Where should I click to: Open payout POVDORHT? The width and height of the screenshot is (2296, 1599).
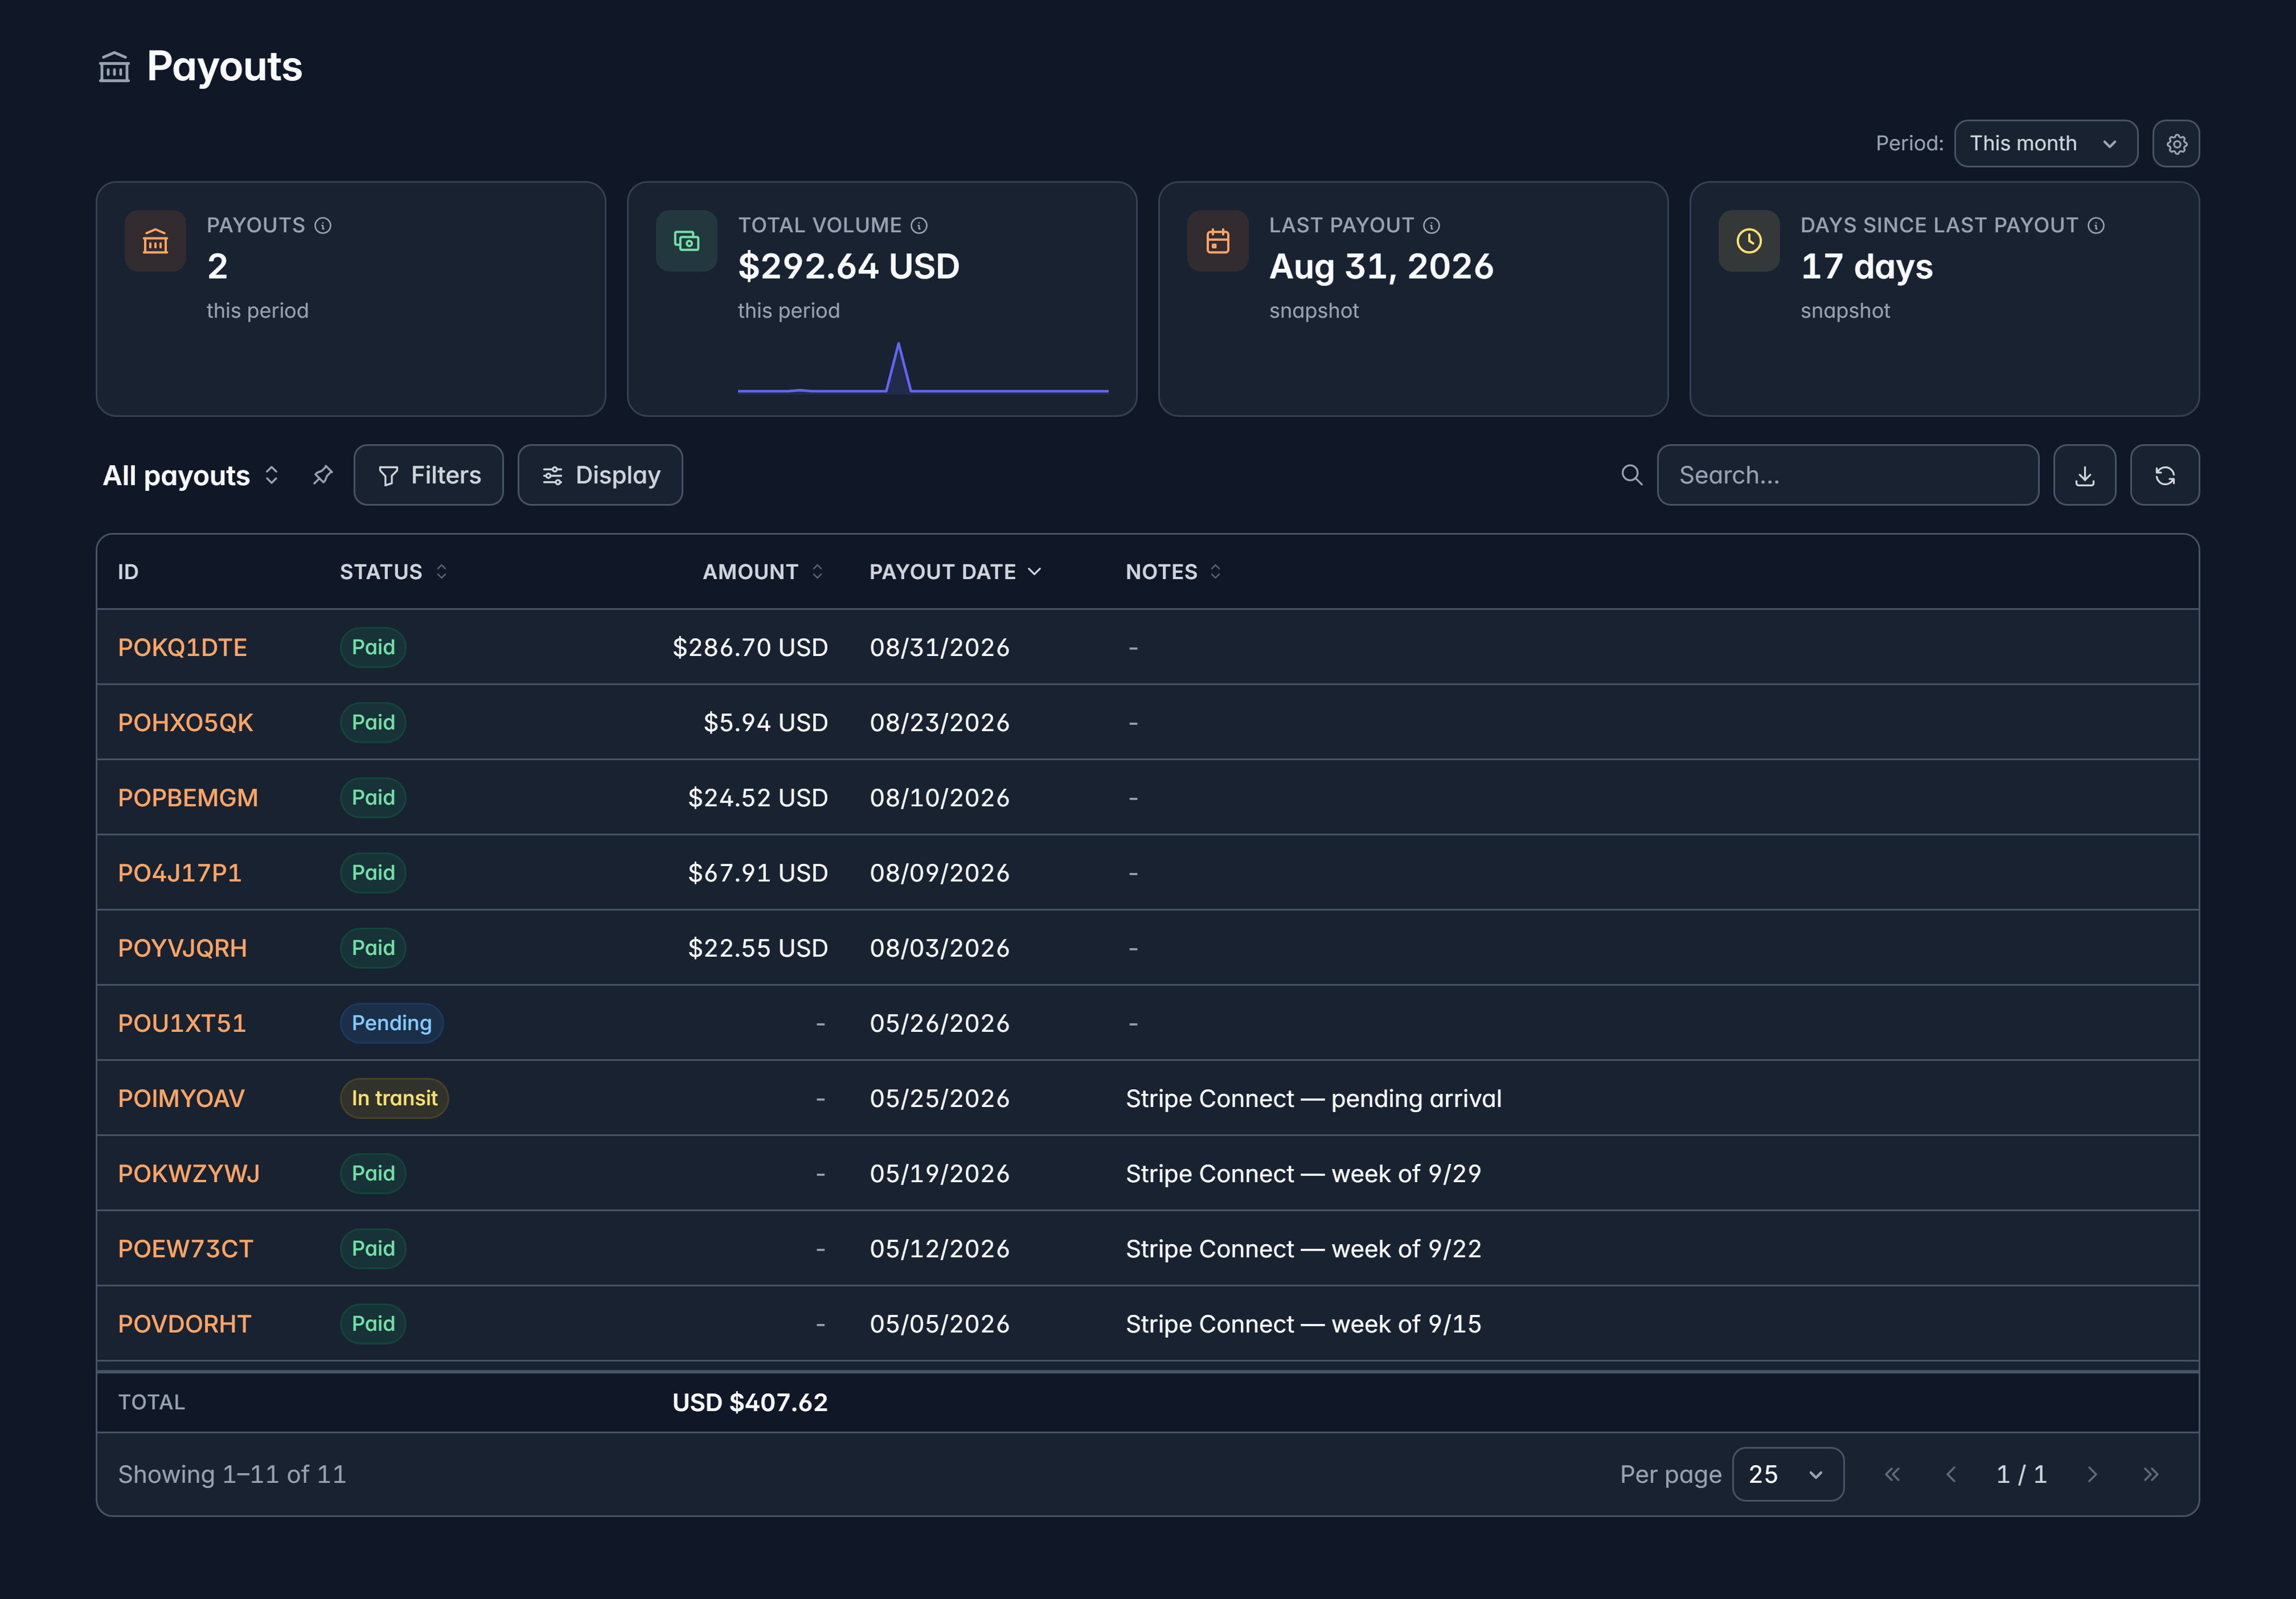184,1323
